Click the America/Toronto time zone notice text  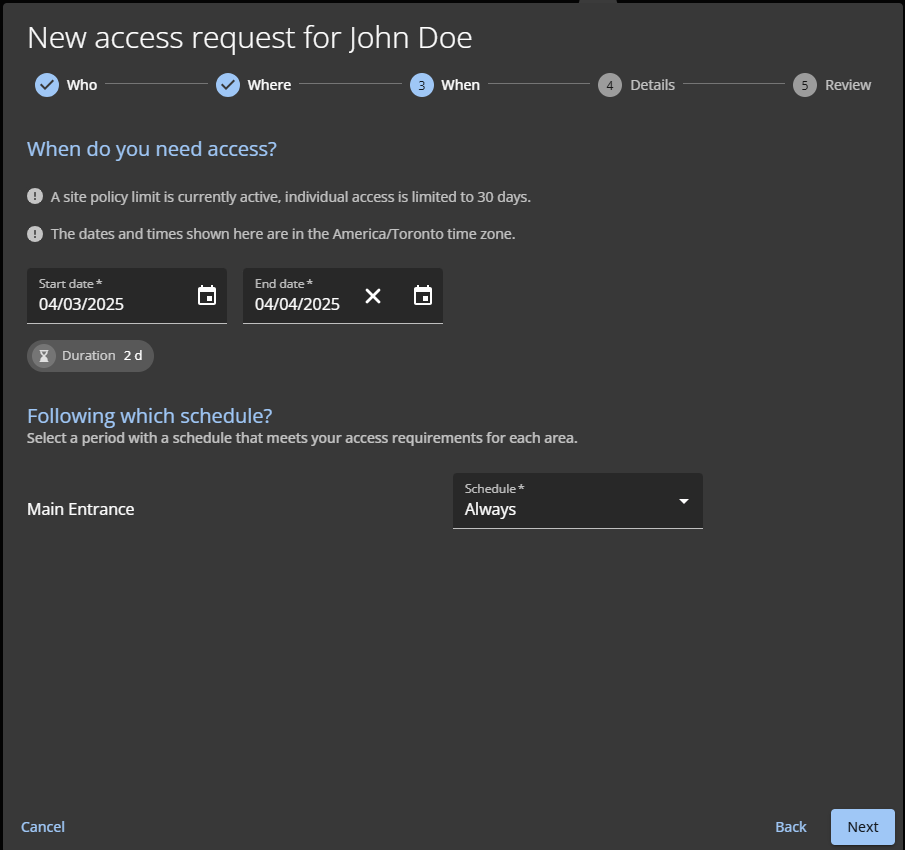click(283, 234)
